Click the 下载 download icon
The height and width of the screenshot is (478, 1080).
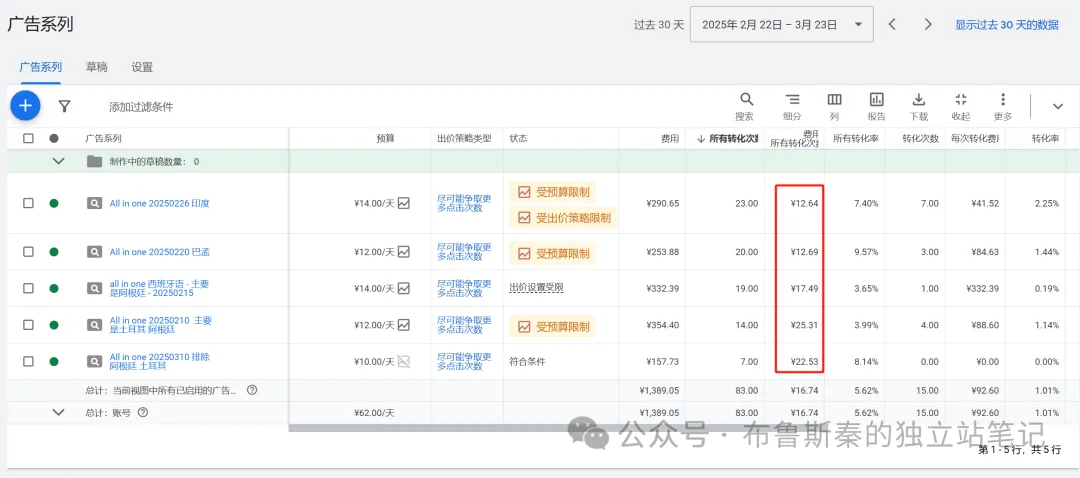(919, 100)
